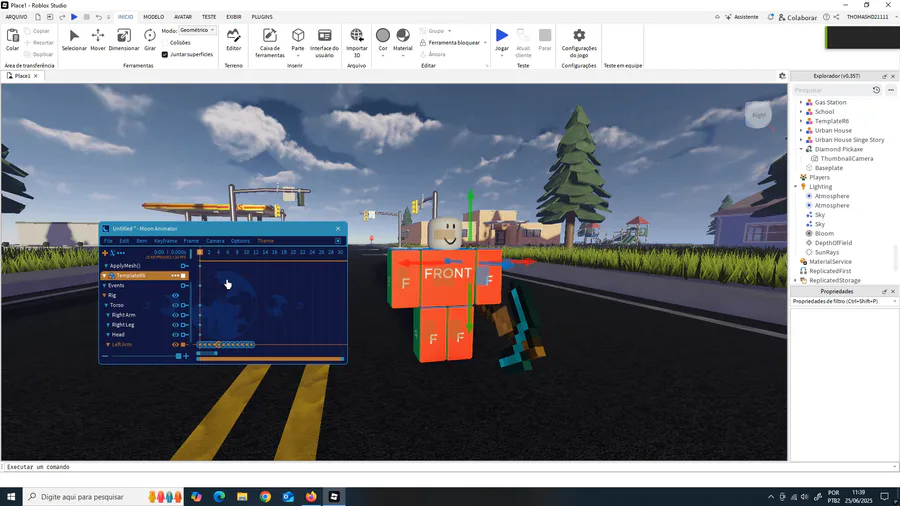Switch to MODELO ribbon tab
This screenshot has height=506, width=900.
pyautogui.click(x=153, y=17)
